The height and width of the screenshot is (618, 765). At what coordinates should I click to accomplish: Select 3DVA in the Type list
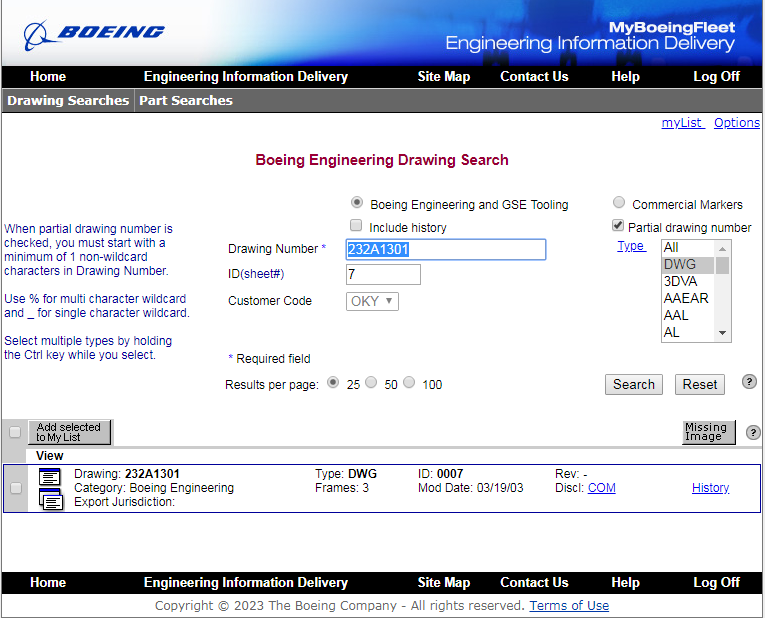(688, 281)
